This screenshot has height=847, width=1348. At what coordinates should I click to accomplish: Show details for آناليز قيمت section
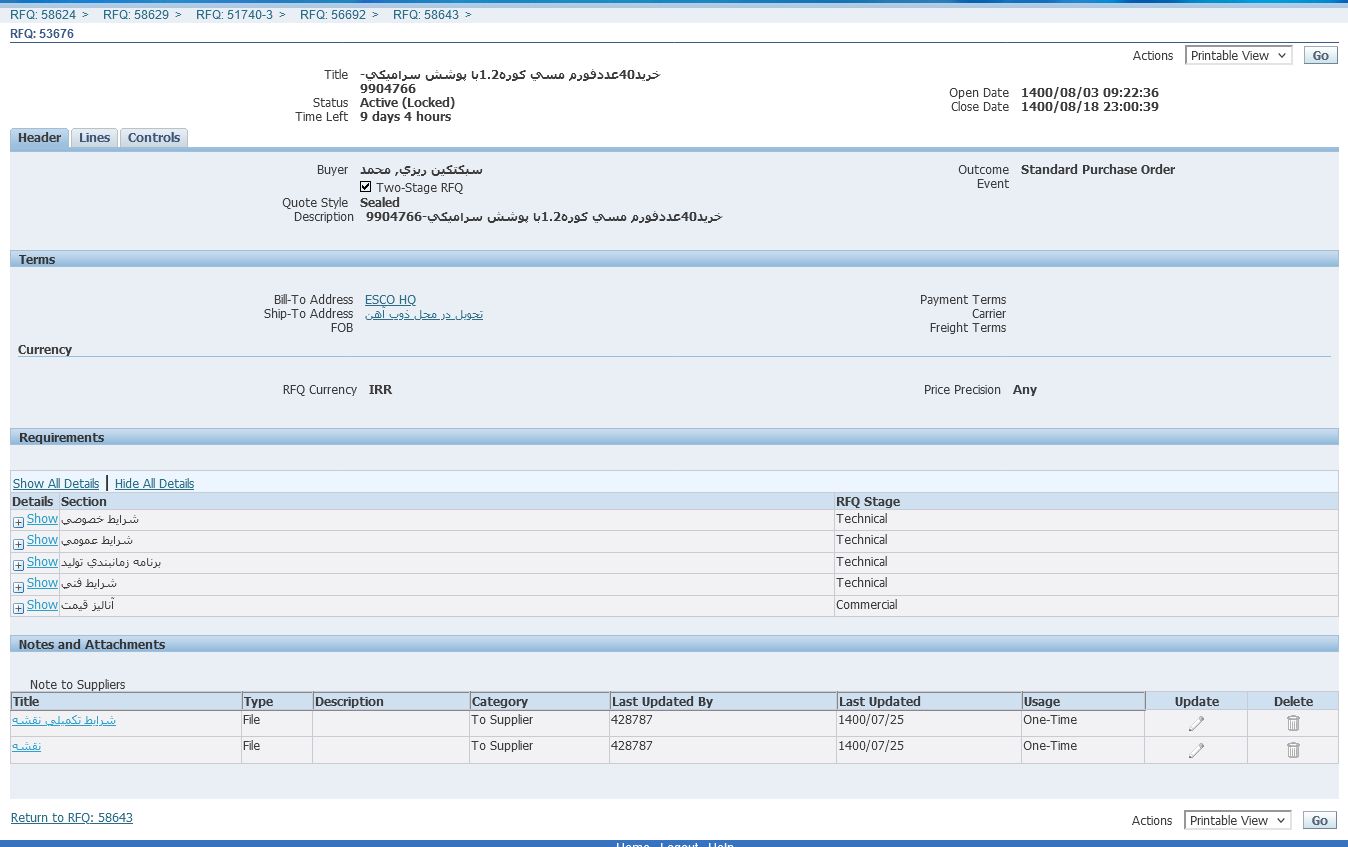(42, 605)
